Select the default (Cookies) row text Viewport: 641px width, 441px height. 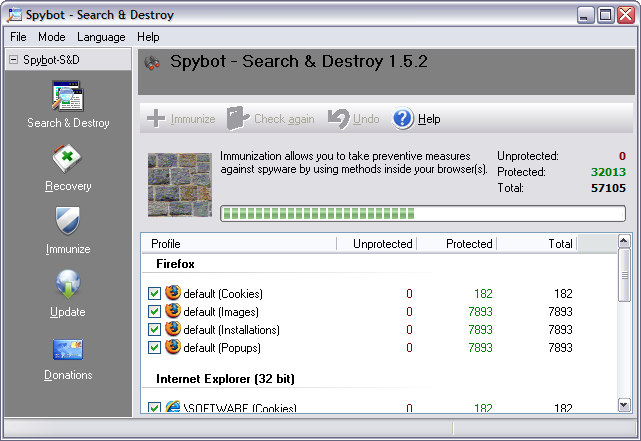click(223, 294)
